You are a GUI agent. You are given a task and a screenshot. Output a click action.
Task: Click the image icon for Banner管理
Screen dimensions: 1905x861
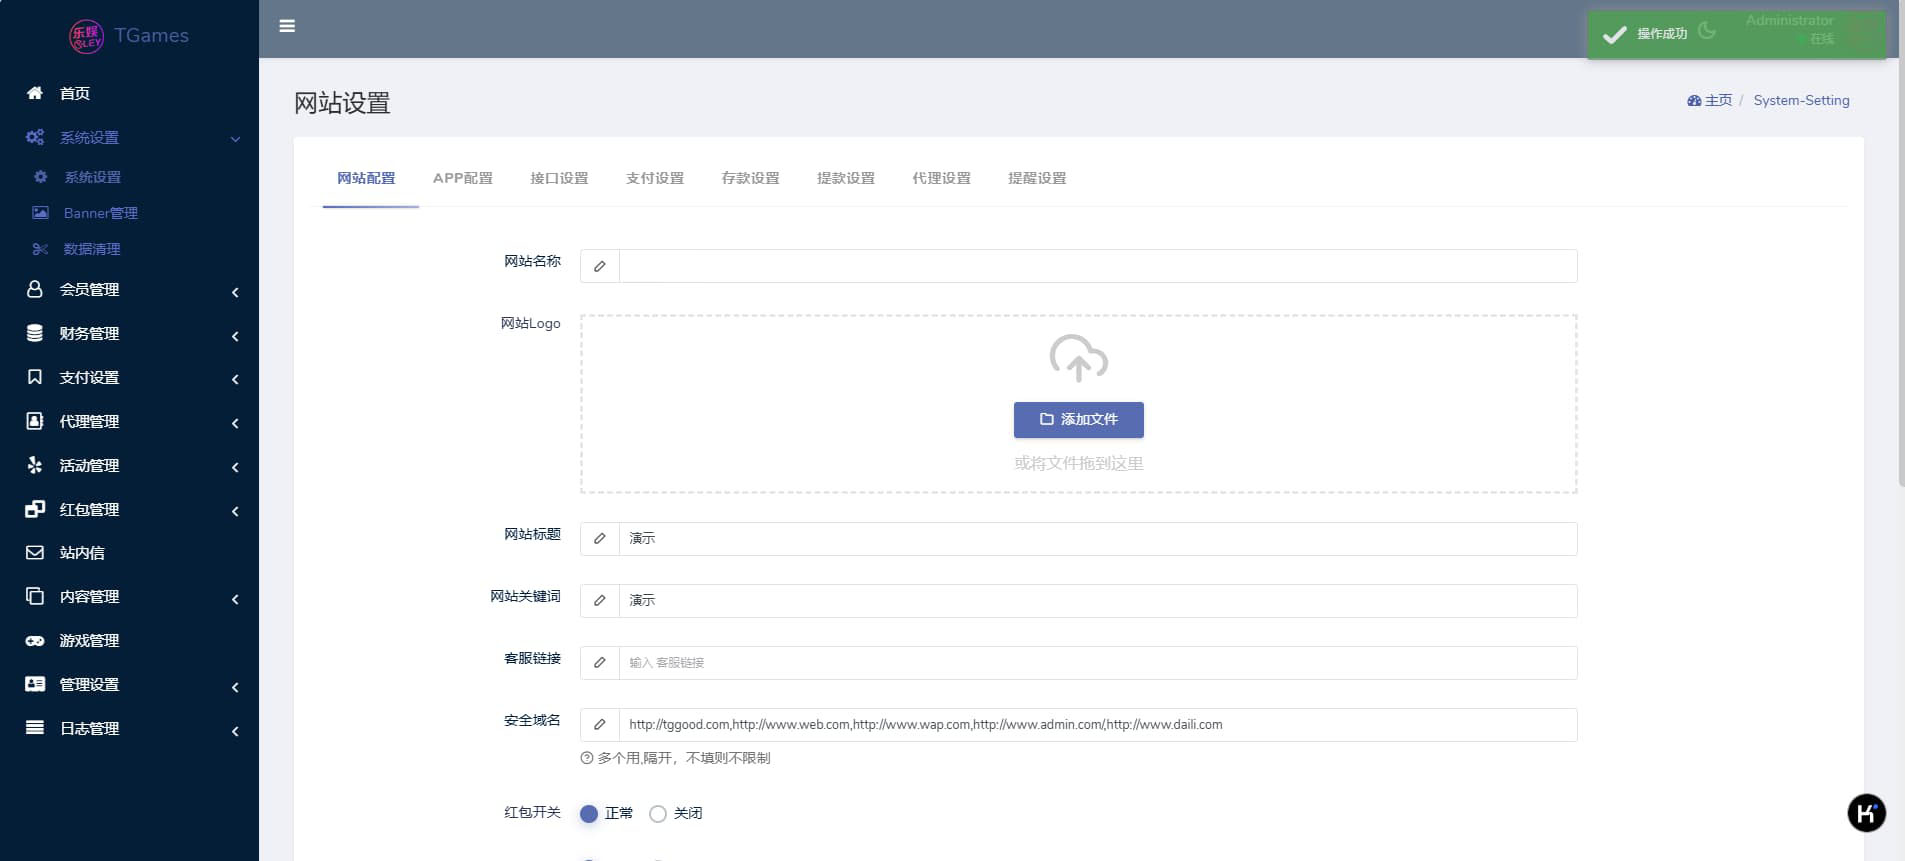click(40, 213)
